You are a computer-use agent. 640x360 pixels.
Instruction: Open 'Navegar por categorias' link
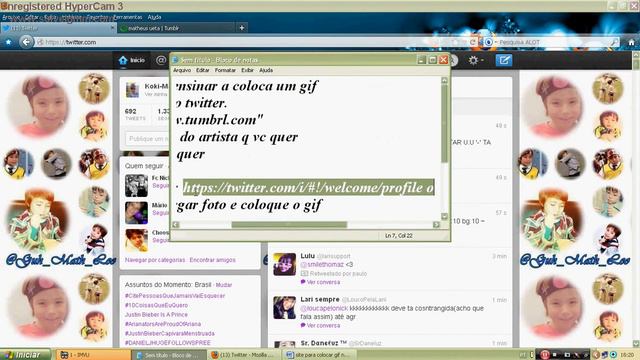pyautogui.click(x=155, y=260)
